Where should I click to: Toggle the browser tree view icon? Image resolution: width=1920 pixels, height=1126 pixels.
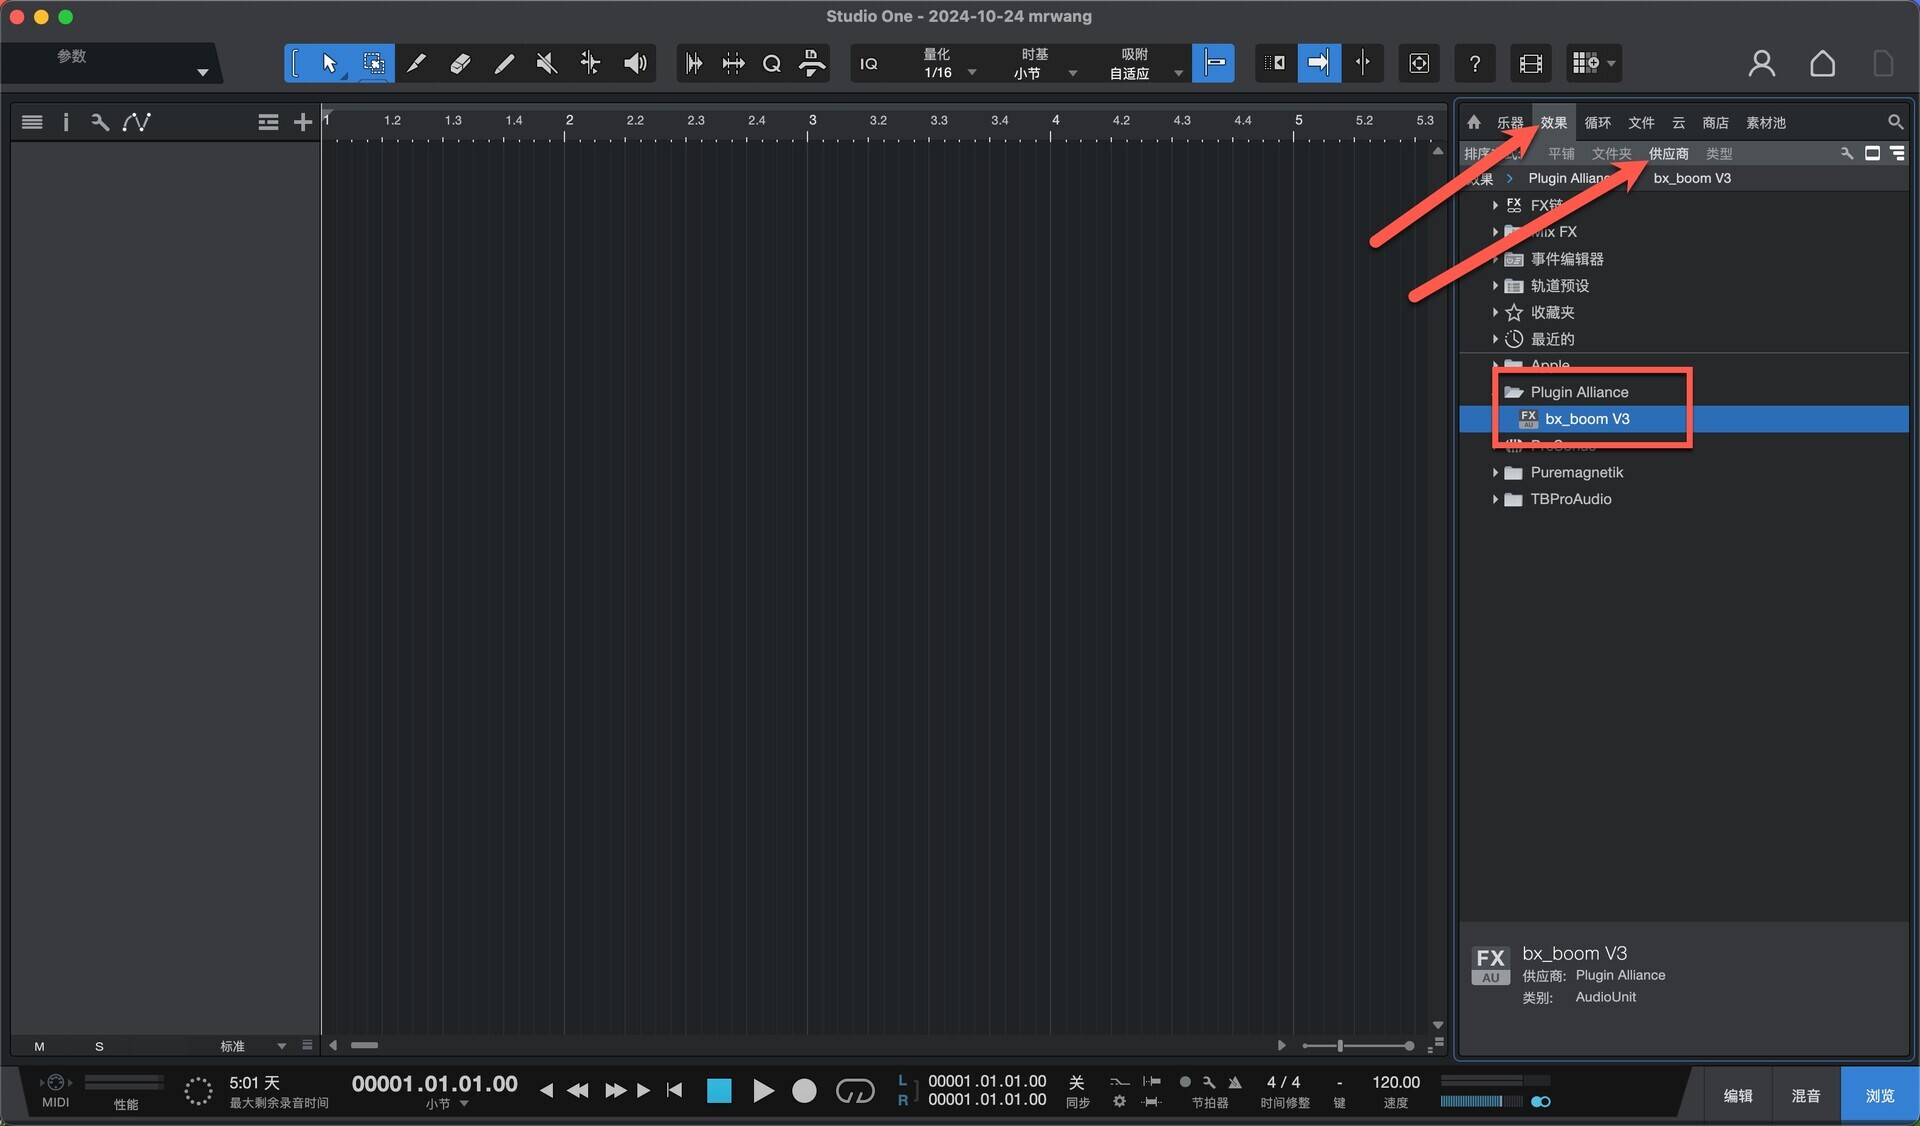click(1897, 153)
